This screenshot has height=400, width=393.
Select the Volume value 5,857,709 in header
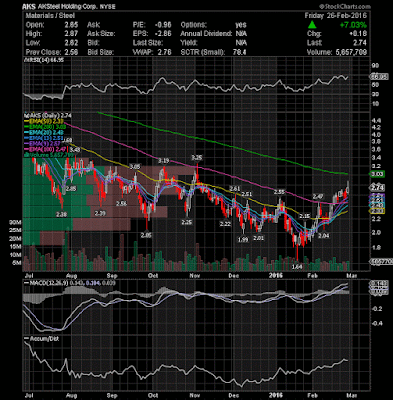point(350,52)
